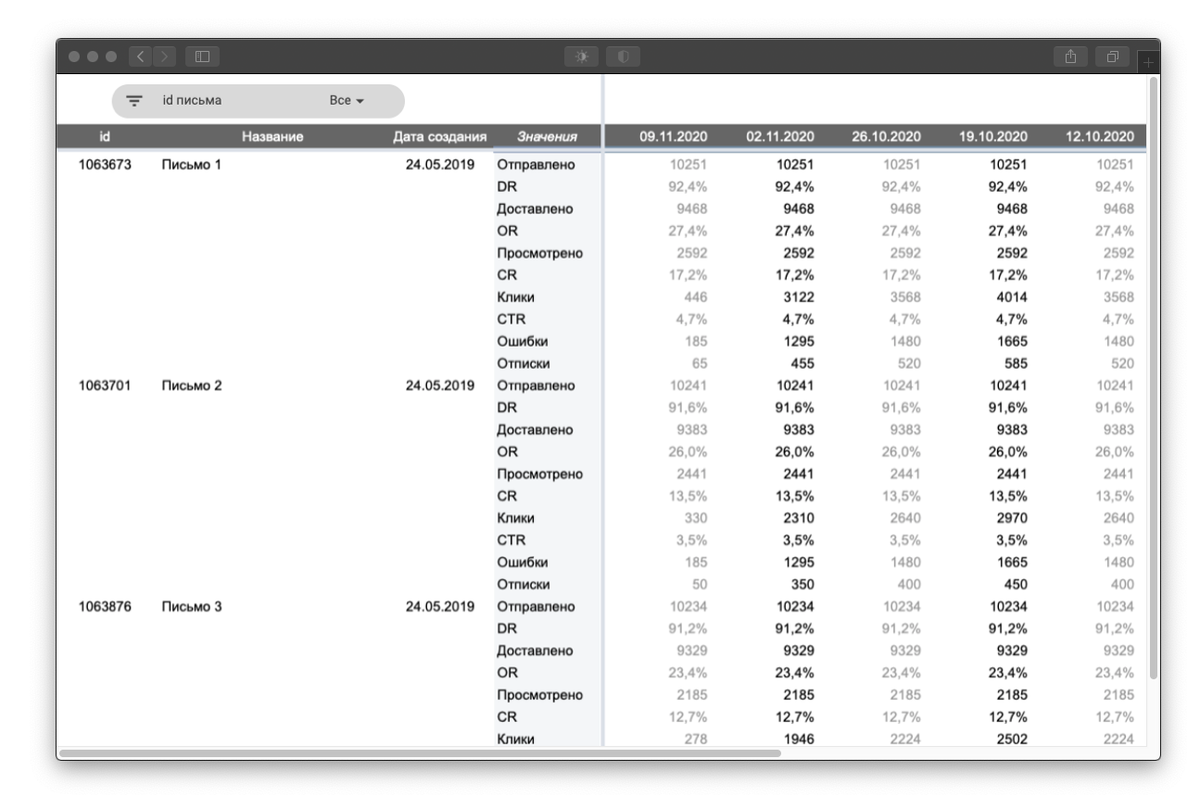Open the Все dropdown in id письма filter
This screenshot has width=1200, height=809.
347,101
